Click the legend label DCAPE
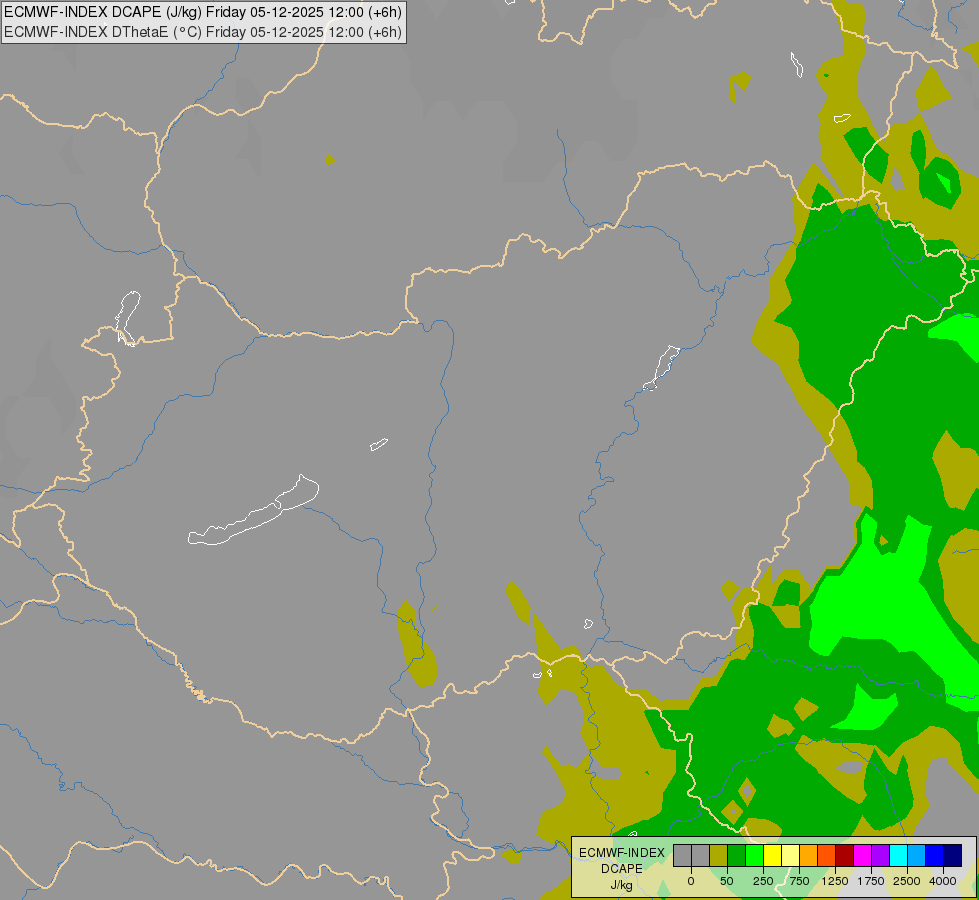979x900 pixels. click(x=622, y=869)
